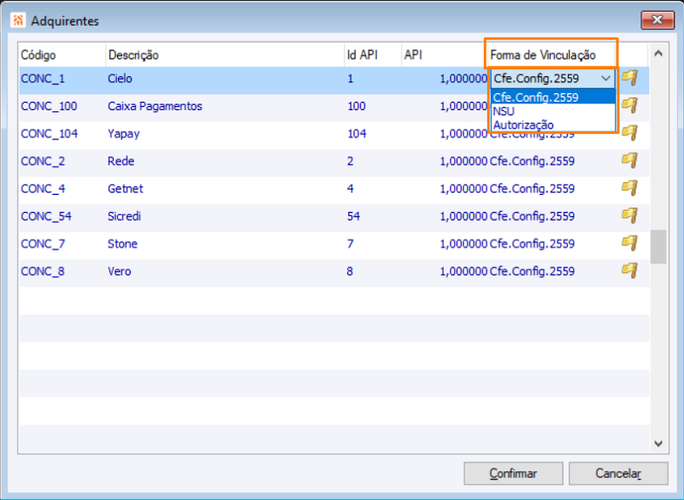This screenshot has width=684, height=500.
Task: Click the flag icon in Yapay row
Action: [629, 133]
